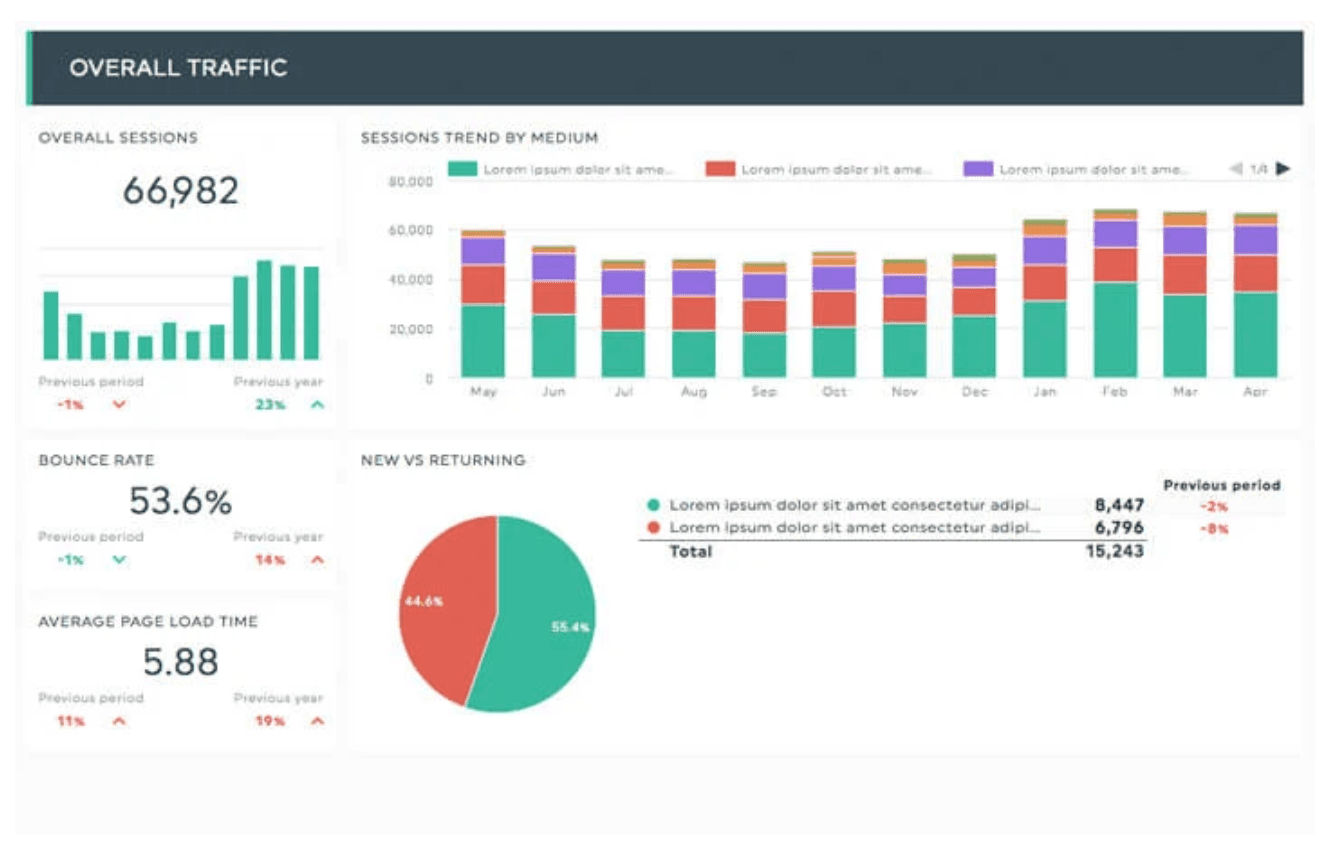
Task: Click Overall Sessions previous period down arrow
Action: (119, 405)
